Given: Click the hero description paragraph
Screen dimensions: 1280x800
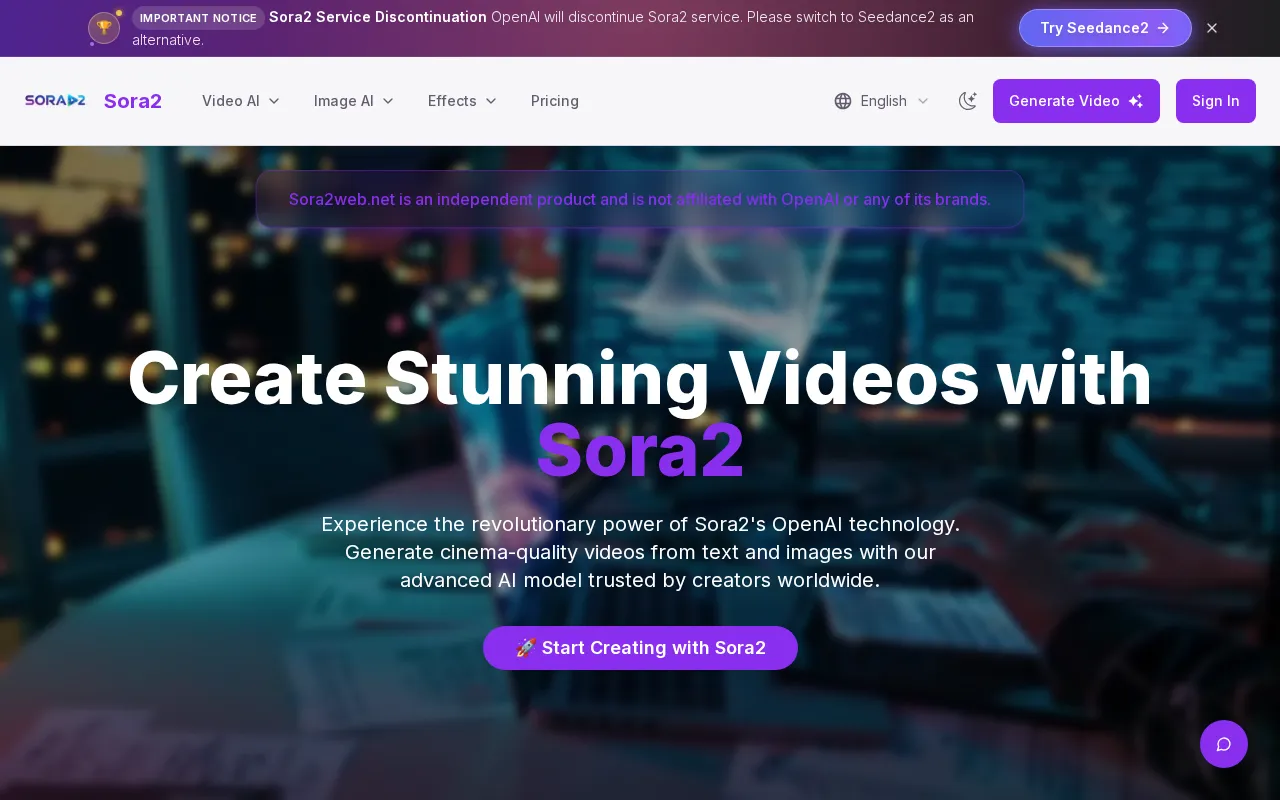Looking at the screenshot, I should [x=640, y=552].
